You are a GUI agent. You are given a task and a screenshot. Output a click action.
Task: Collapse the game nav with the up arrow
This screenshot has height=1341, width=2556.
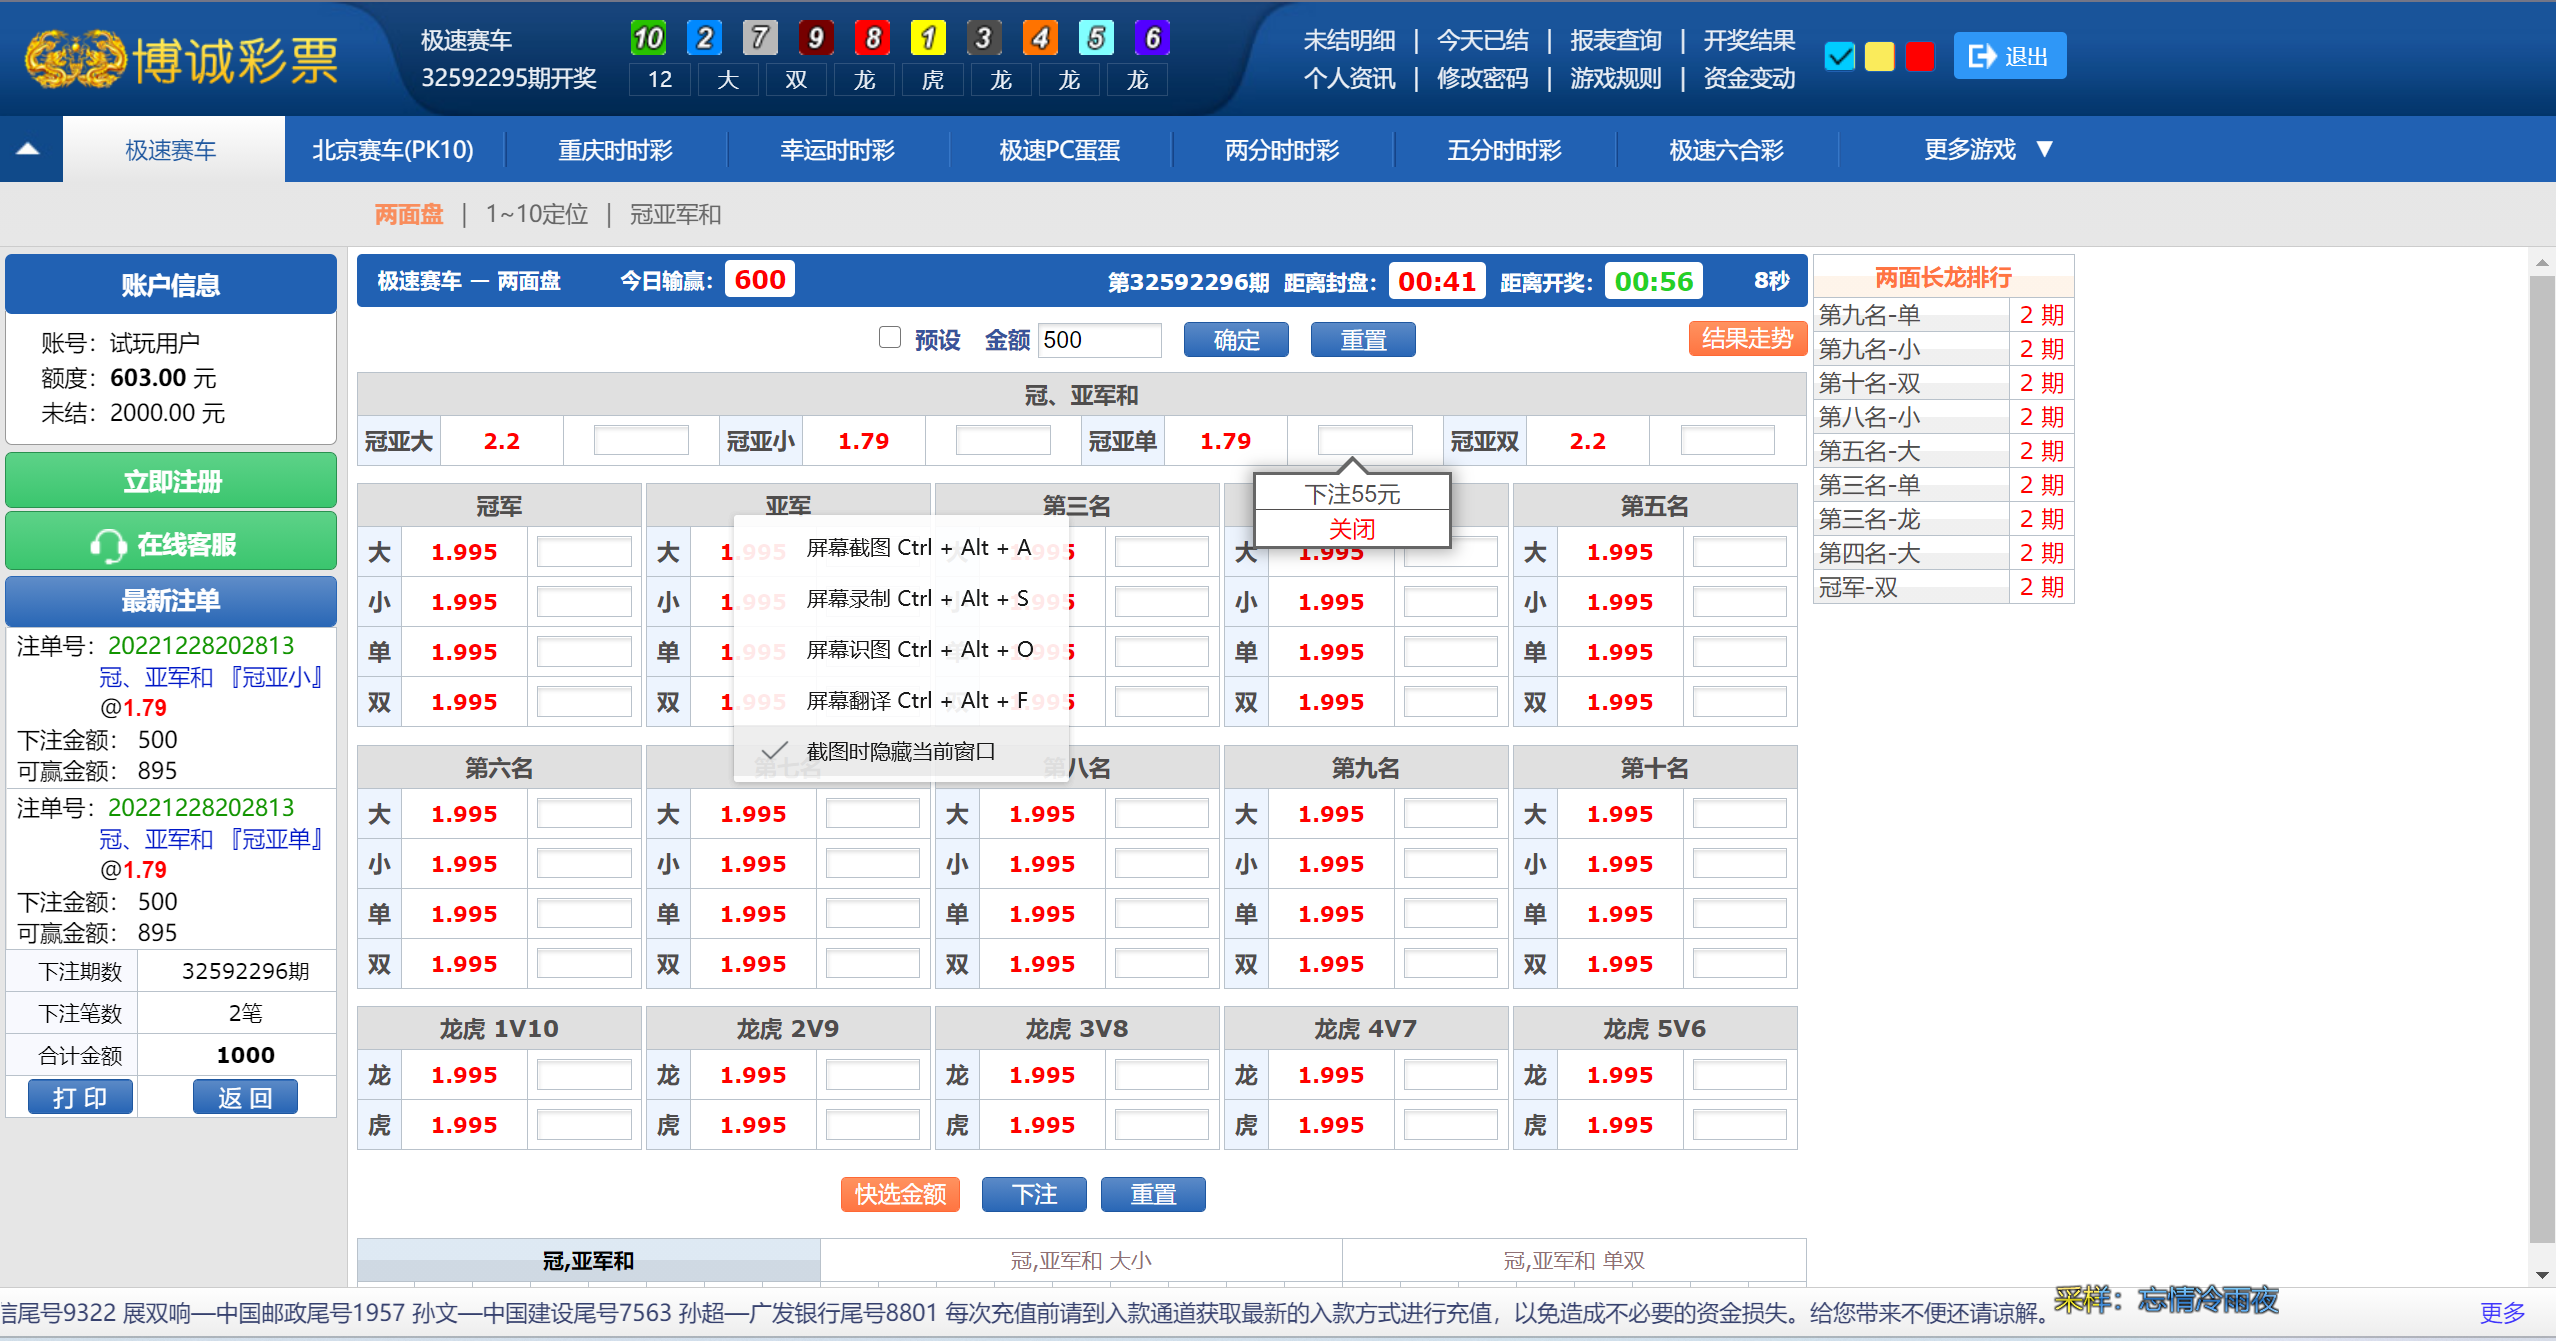point(28,149)
